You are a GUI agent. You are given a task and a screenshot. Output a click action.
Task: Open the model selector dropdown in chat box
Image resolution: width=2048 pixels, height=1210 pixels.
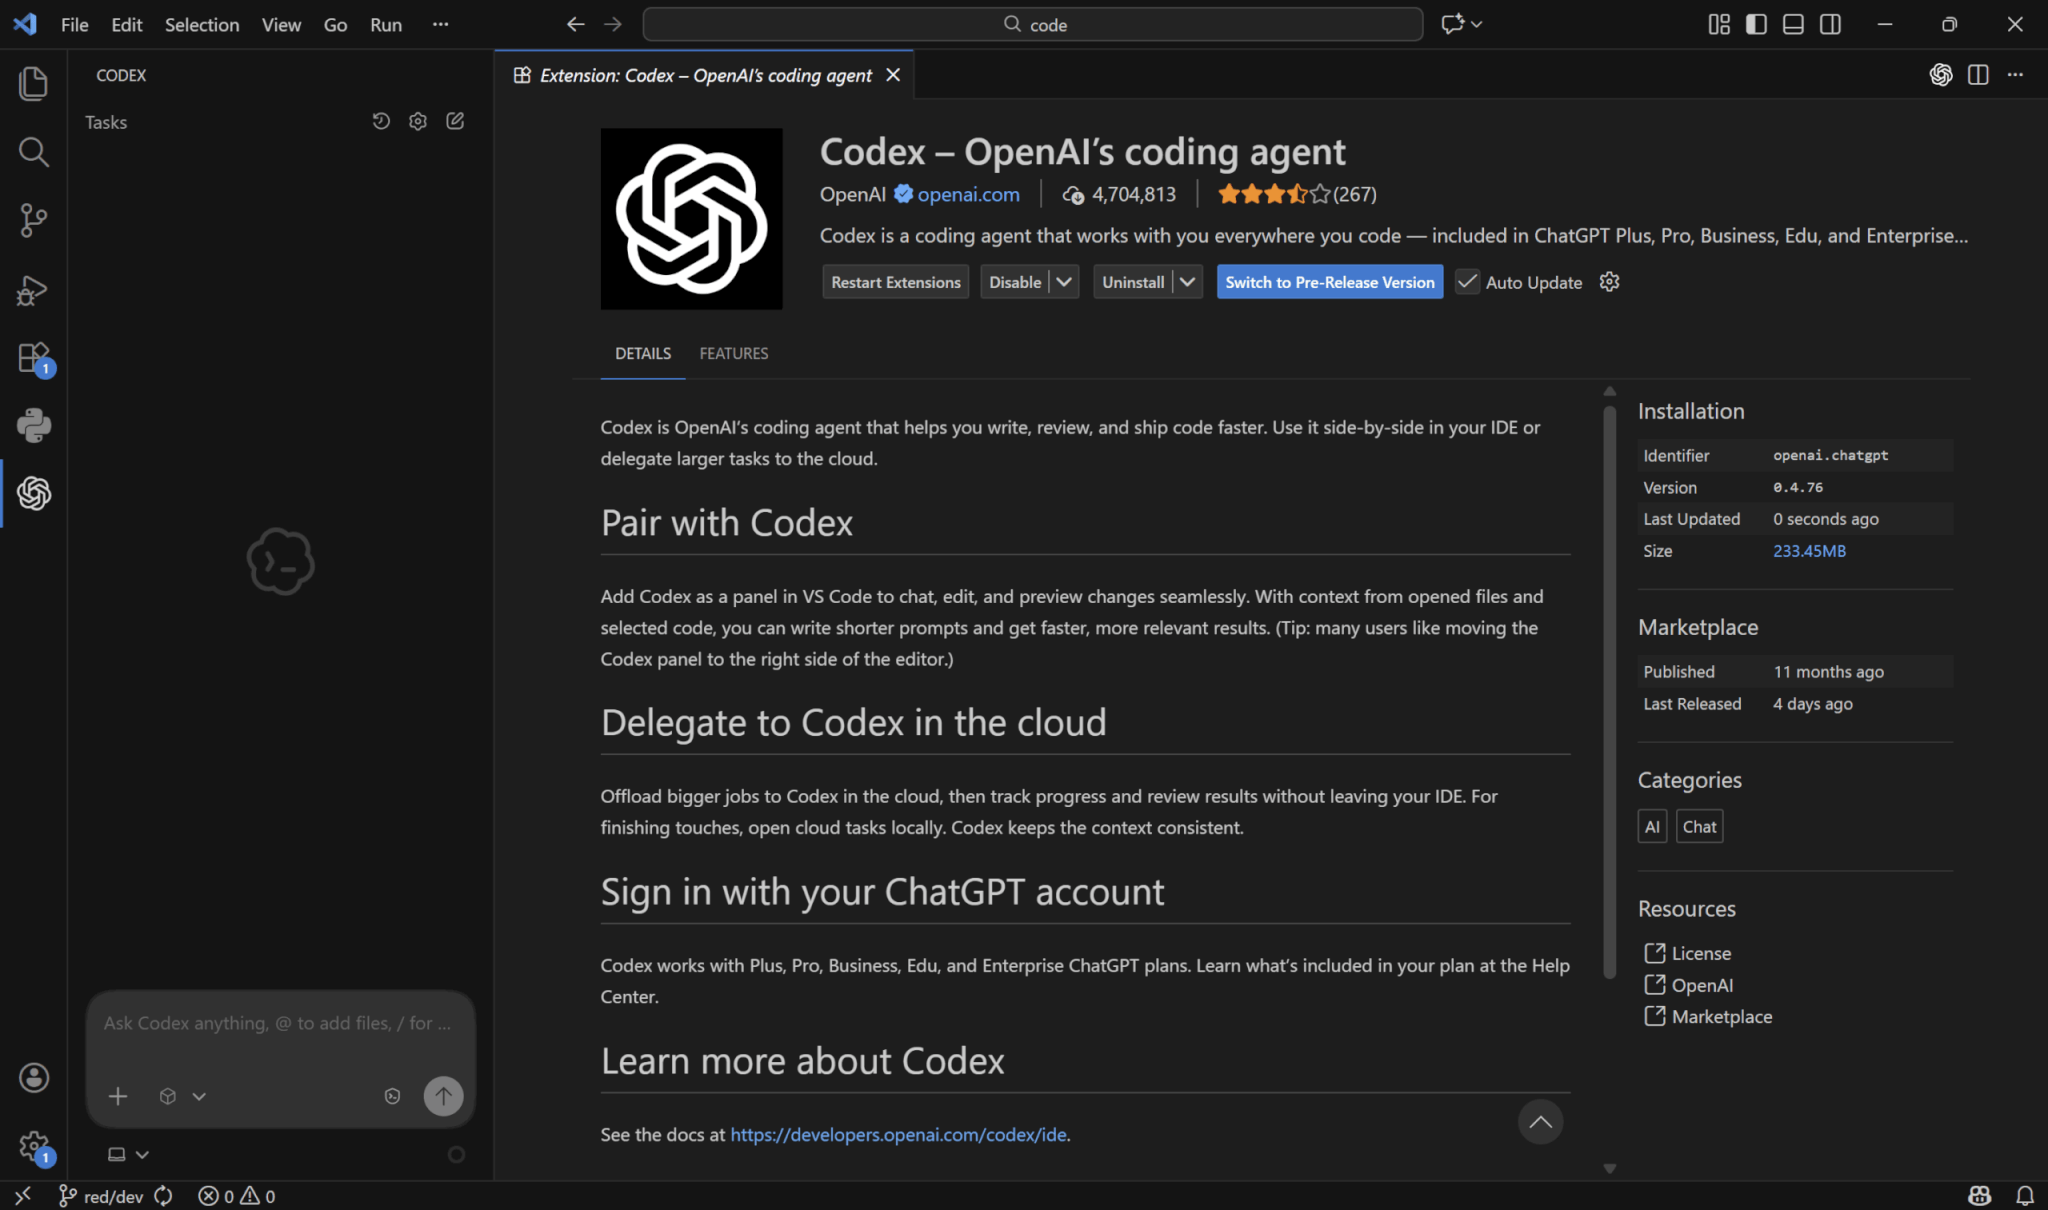182,1096
